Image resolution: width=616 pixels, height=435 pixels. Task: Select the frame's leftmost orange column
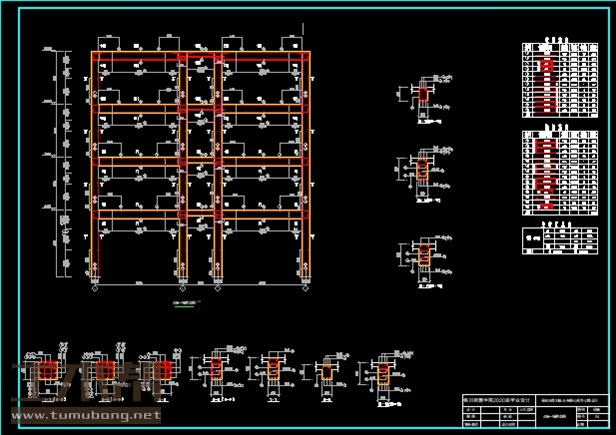(95, 170)
